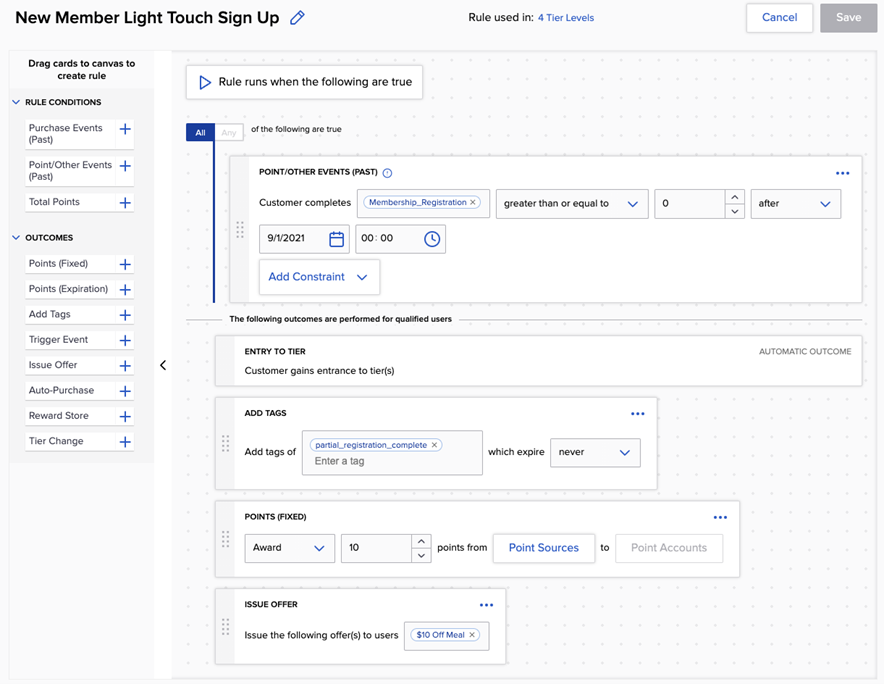Open three-dot menu on Add Tags card

637,414
